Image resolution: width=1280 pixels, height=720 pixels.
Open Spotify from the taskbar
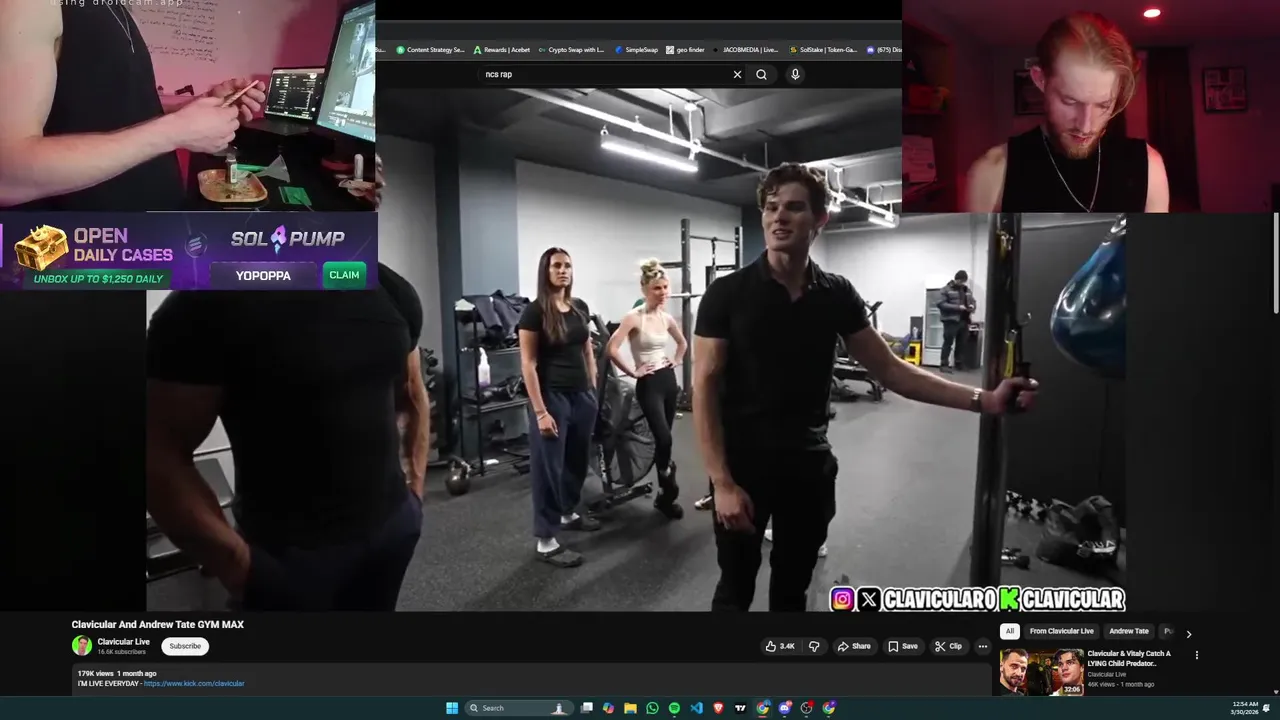click(674, 708)
